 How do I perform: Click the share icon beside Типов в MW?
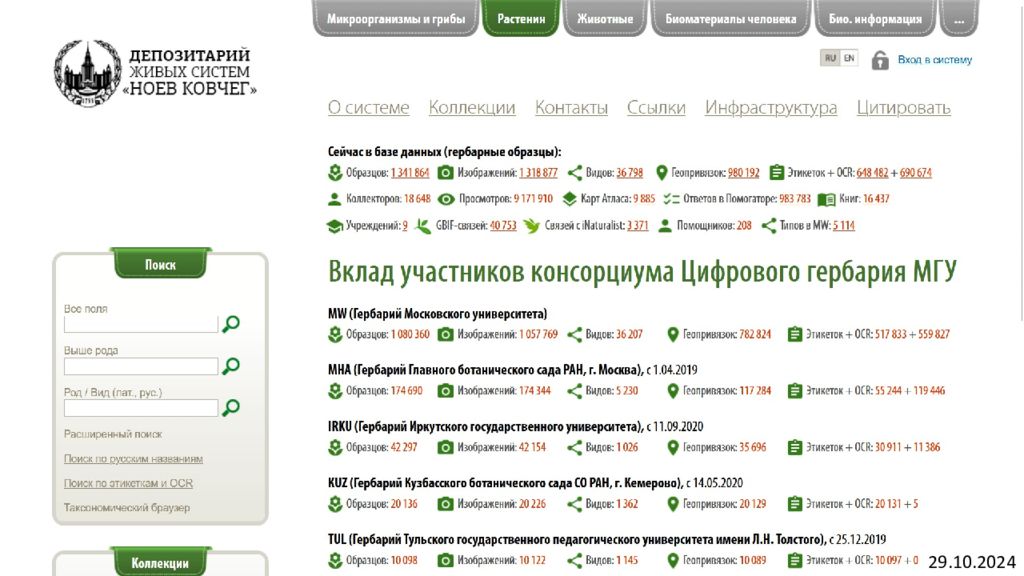[769, 226]
